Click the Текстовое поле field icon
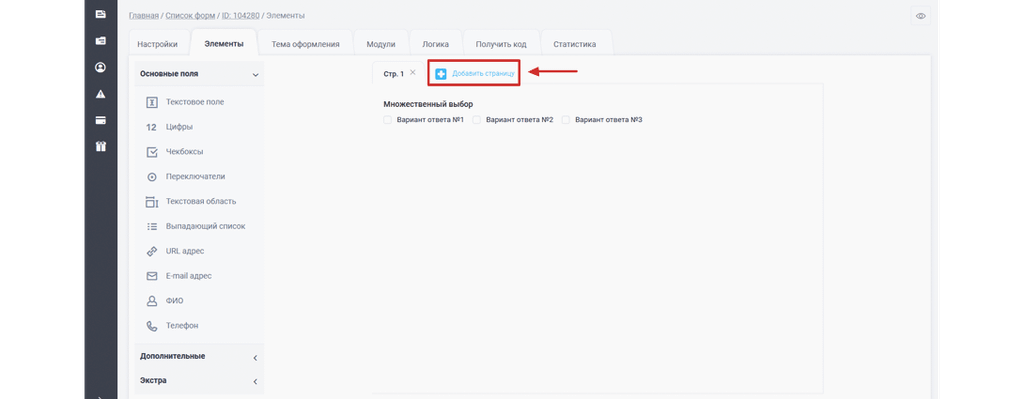The height and width of the screenshot is (399, 1024). [x=152, y=103]
